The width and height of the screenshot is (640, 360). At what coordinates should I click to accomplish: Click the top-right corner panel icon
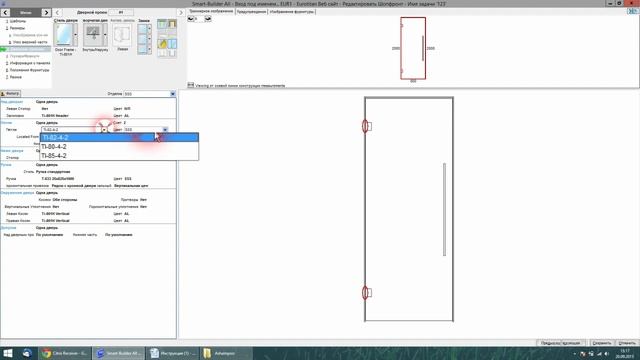point(633,11)
